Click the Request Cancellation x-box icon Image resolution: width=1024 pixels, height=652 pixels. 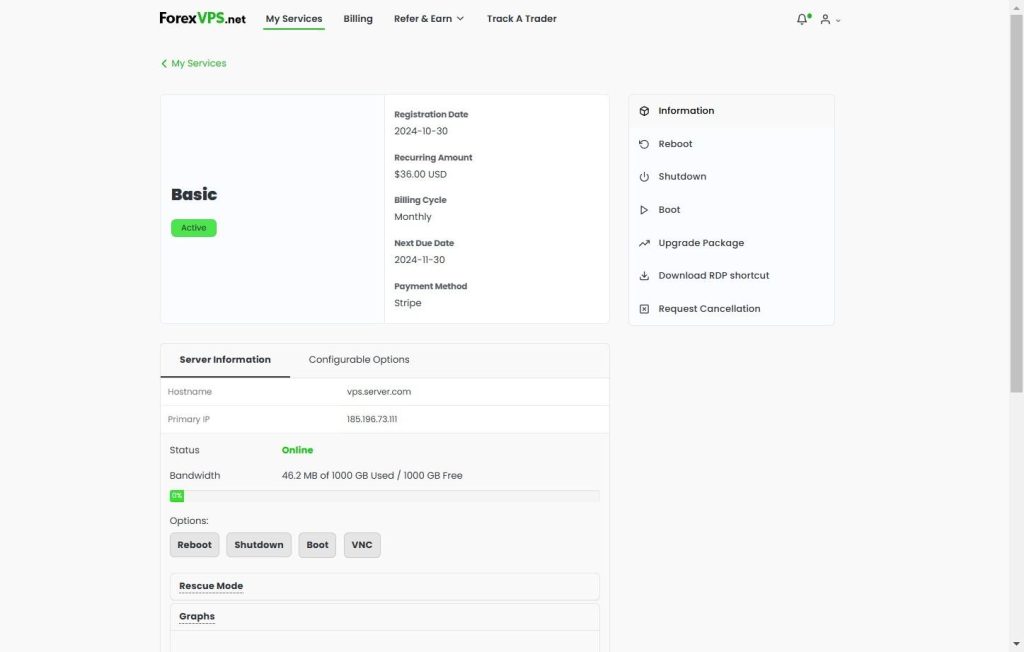click(x=644, y=309)
